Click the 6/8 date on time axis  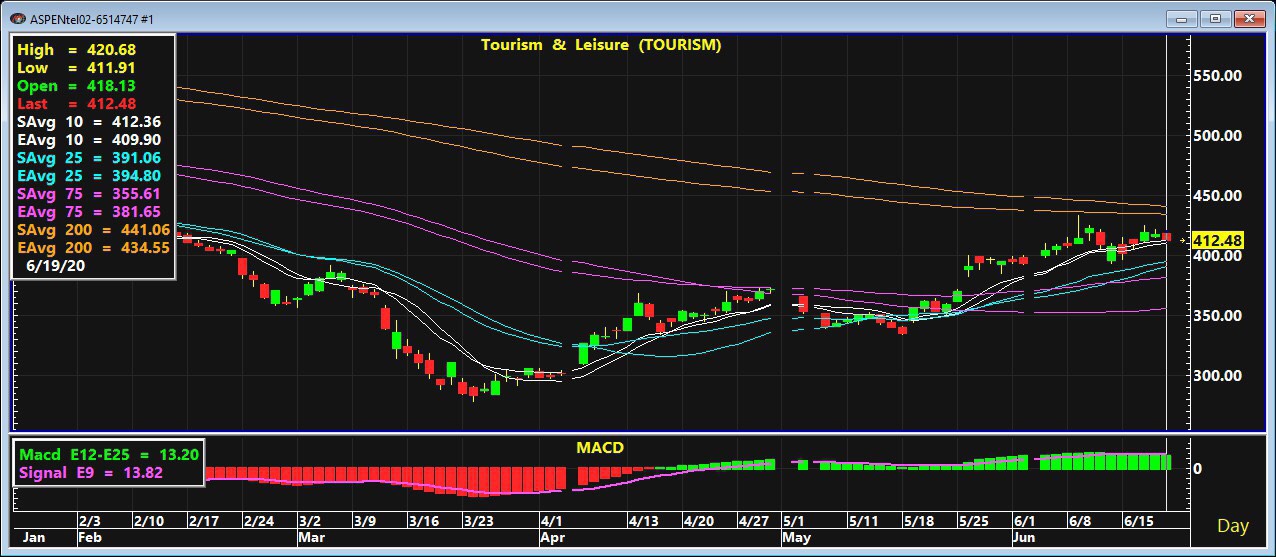click(1078, 522)
